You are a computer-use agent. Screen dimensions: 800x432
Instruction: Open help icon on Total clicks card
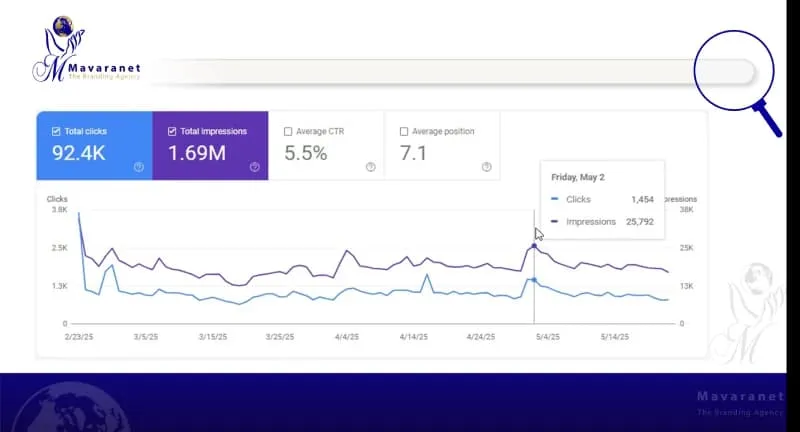pos(138,167)
